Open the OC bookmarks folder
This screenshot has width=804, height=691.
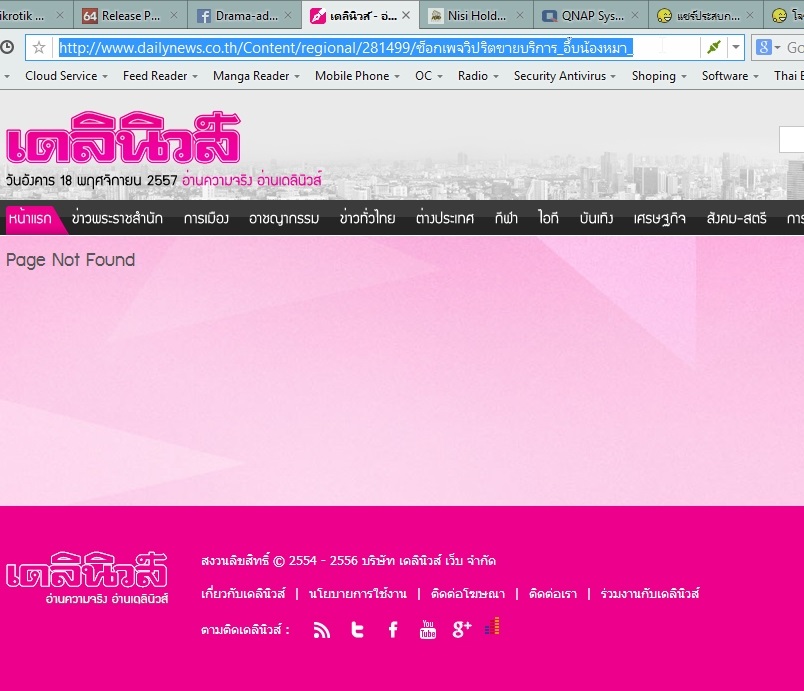[429, 76]
